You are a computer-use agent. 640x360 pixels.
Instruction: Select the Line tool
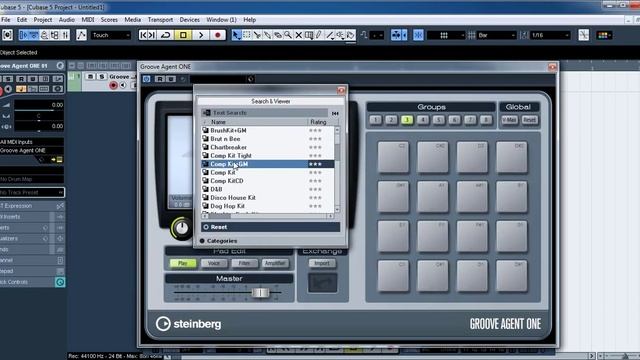pyautogui.click(x=330, y=35)
